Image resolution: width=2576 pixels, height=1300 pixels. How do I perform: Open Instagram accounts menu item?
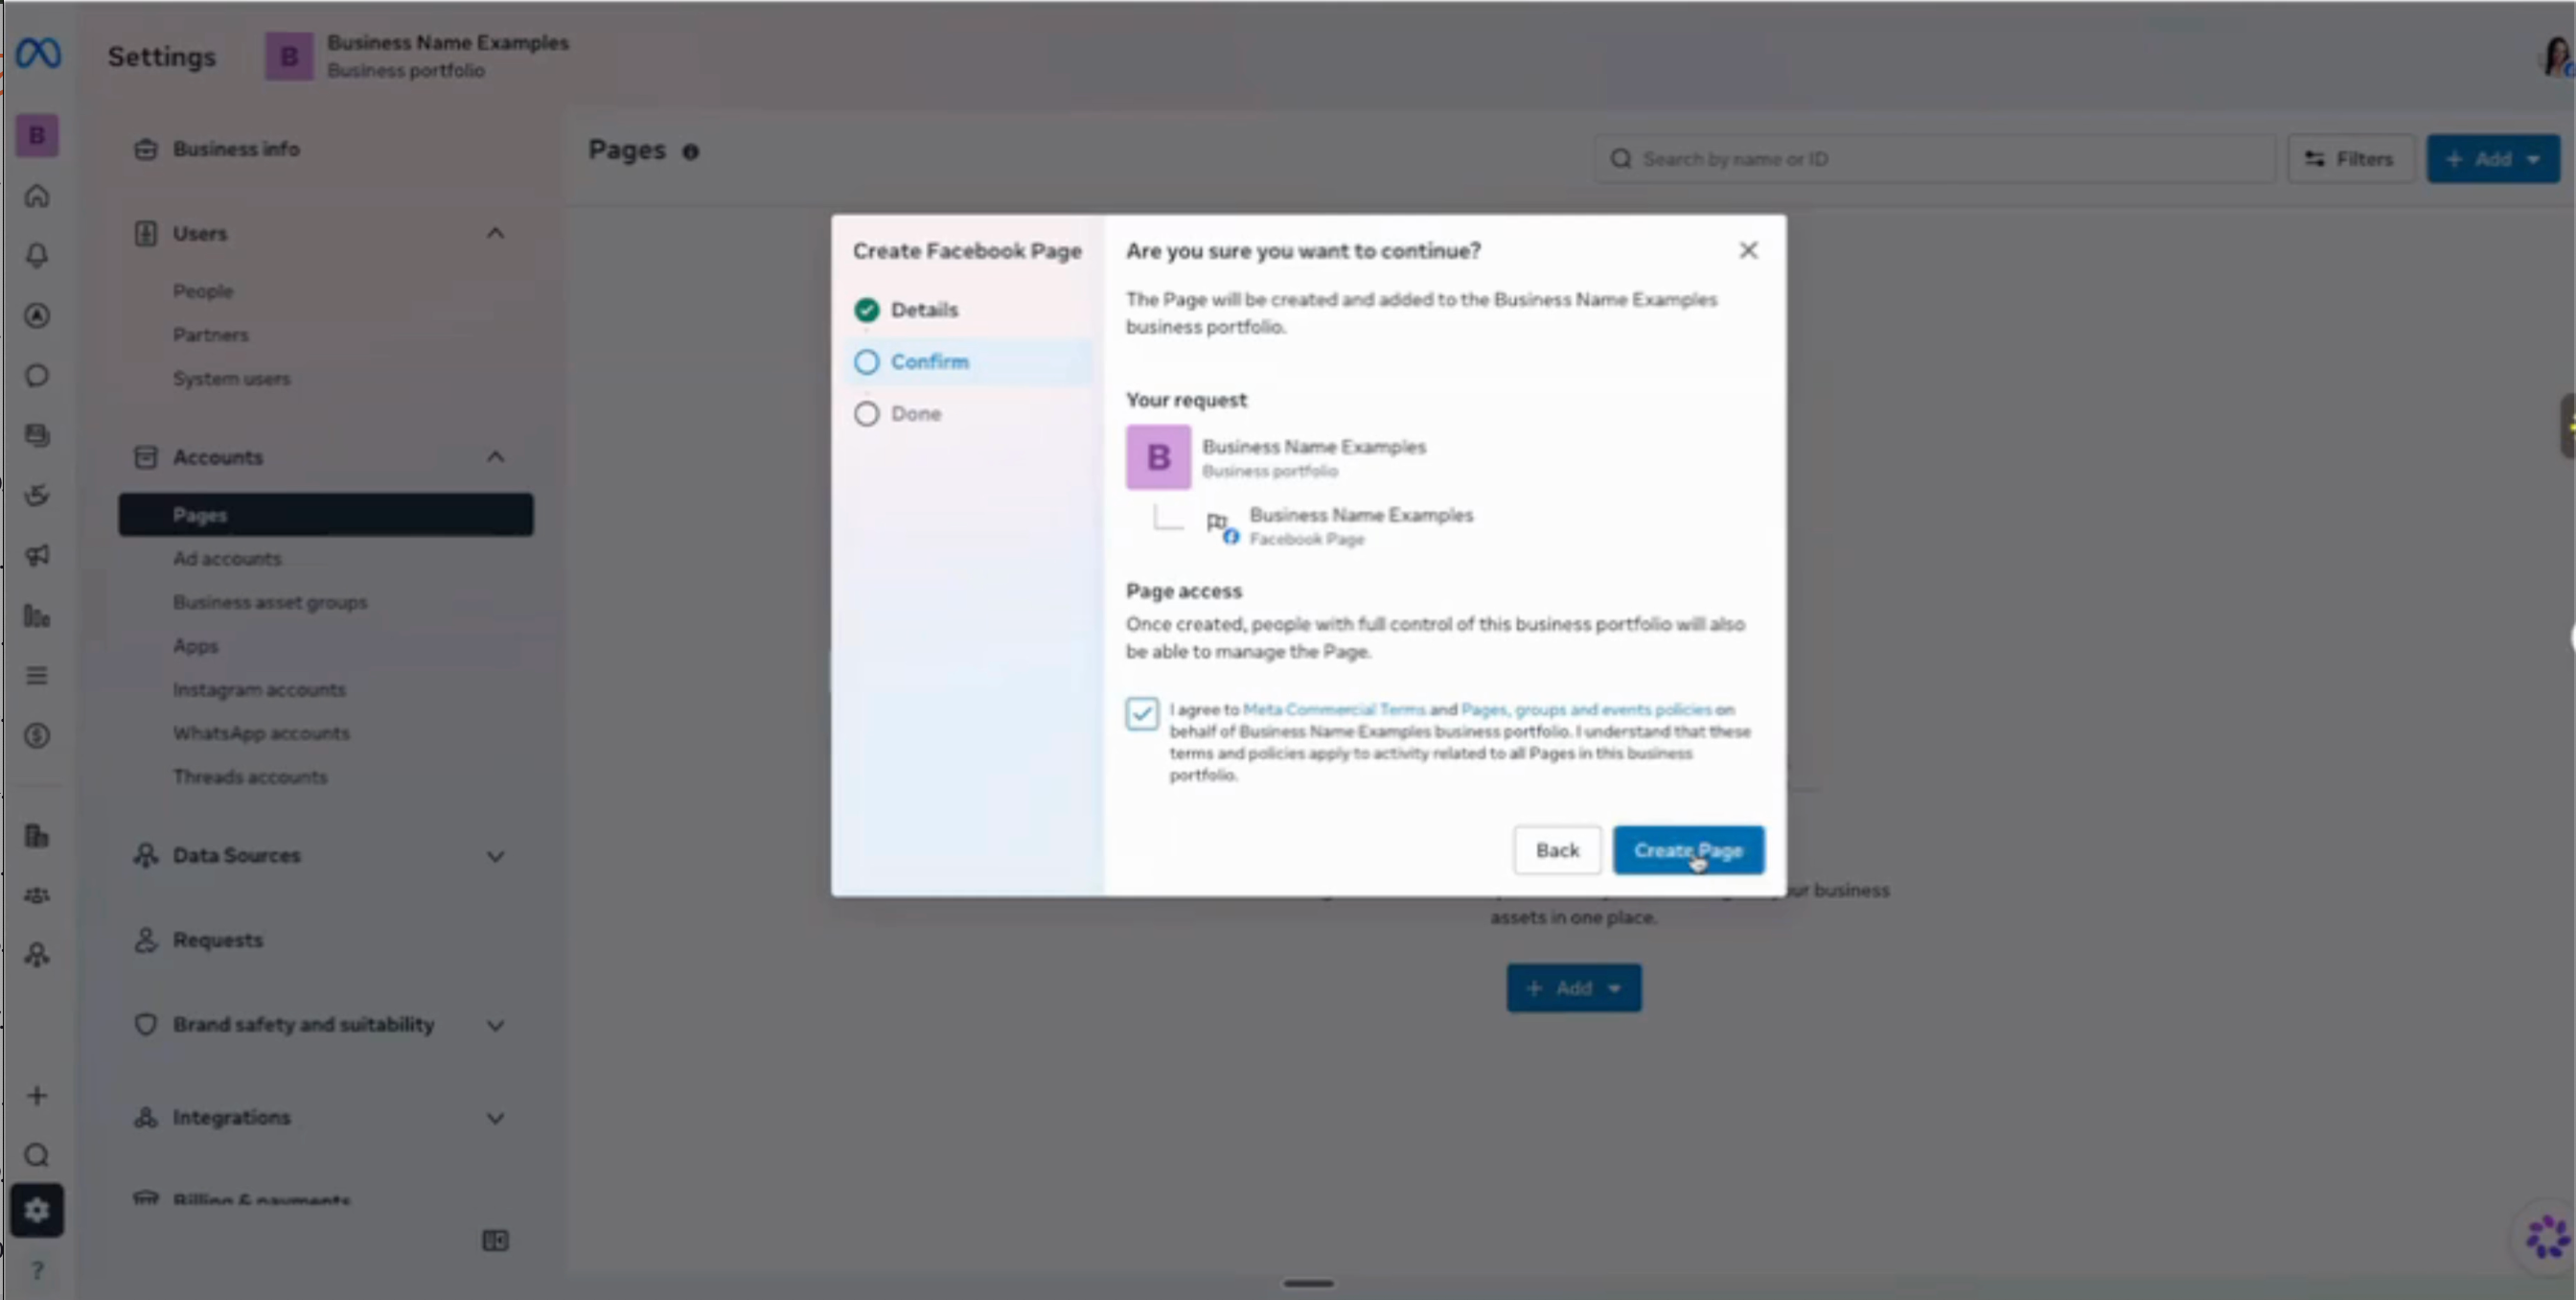tap(259, 690)
